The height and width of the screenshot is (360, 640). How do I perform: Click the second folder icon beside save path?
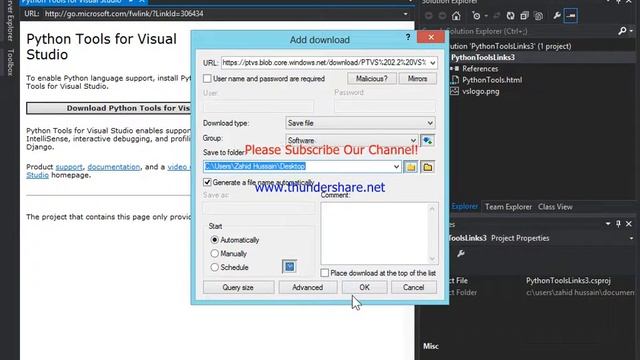(427, 167)
